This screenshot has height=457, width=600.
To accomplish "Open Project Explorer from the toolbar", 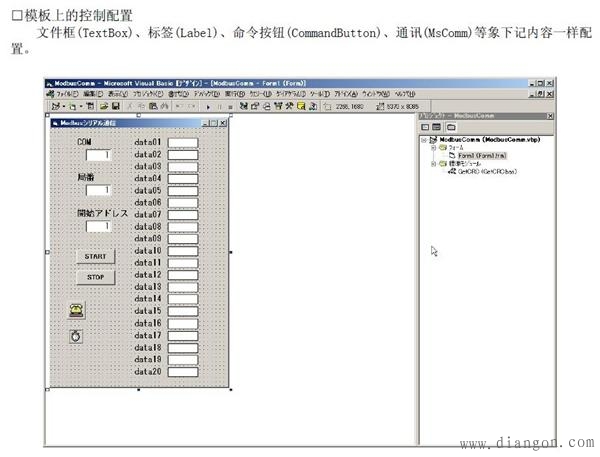I will click(243, 105).
